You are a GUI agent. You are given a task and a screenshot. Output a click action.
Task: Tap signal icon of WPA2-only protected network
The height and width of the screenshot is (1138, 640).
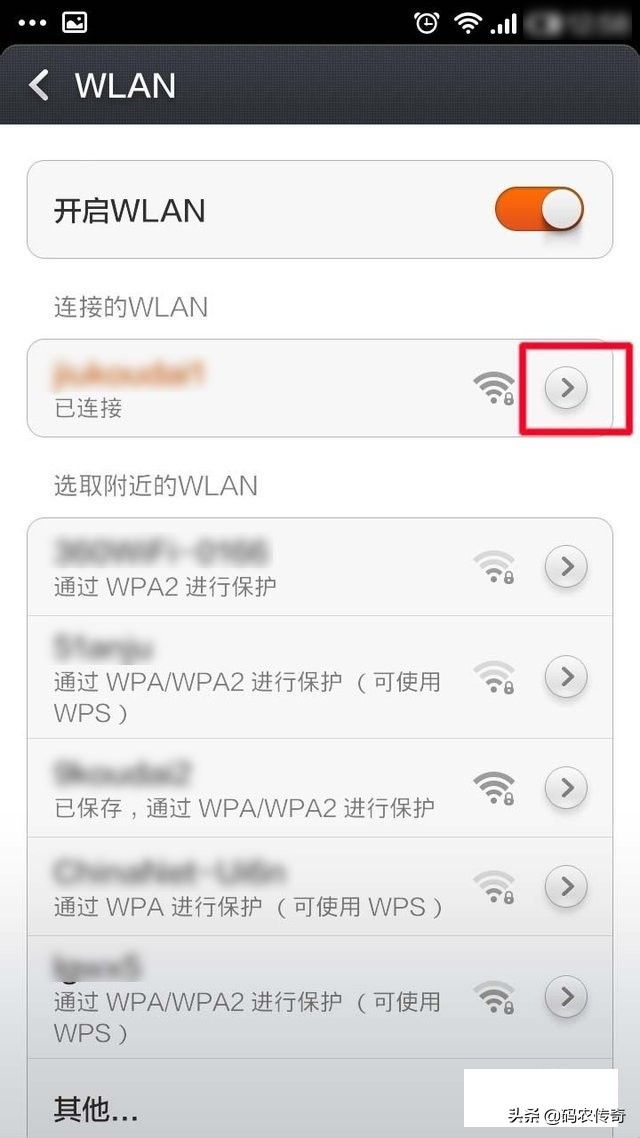click(x=494, y=568)
